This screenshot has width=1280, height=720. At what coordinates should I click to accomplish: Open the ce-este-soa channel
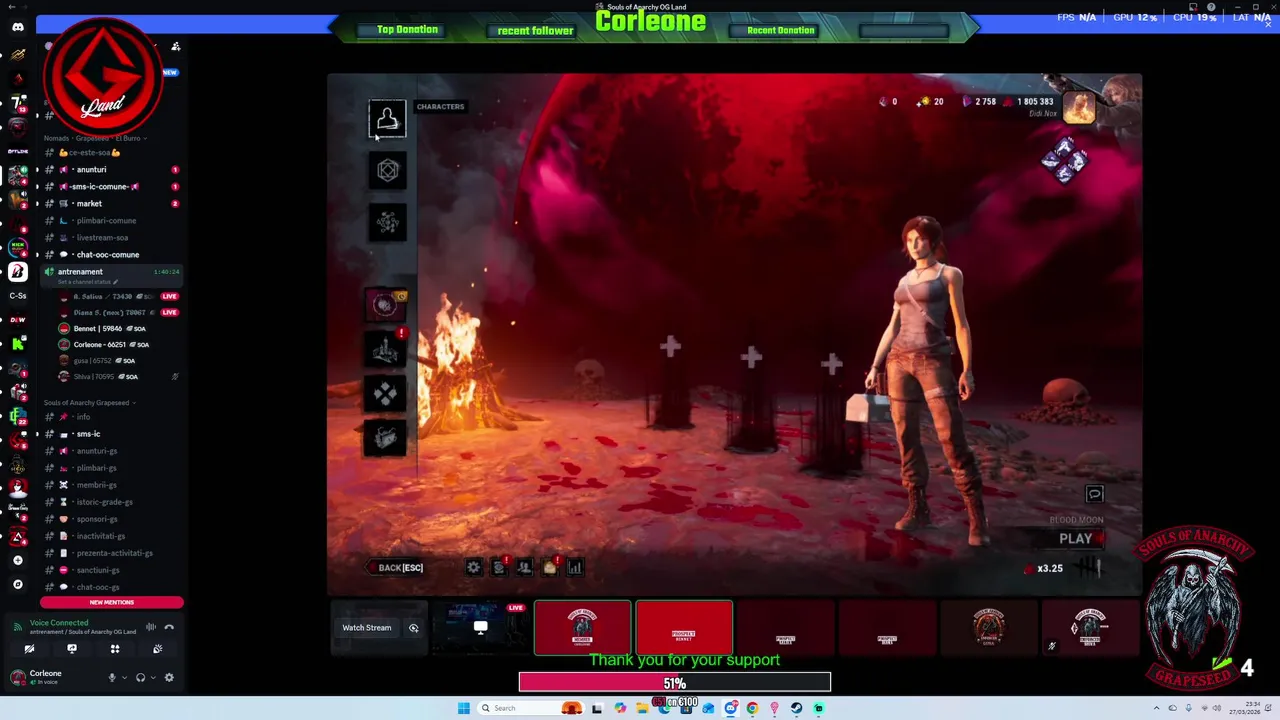pos(110,153)
